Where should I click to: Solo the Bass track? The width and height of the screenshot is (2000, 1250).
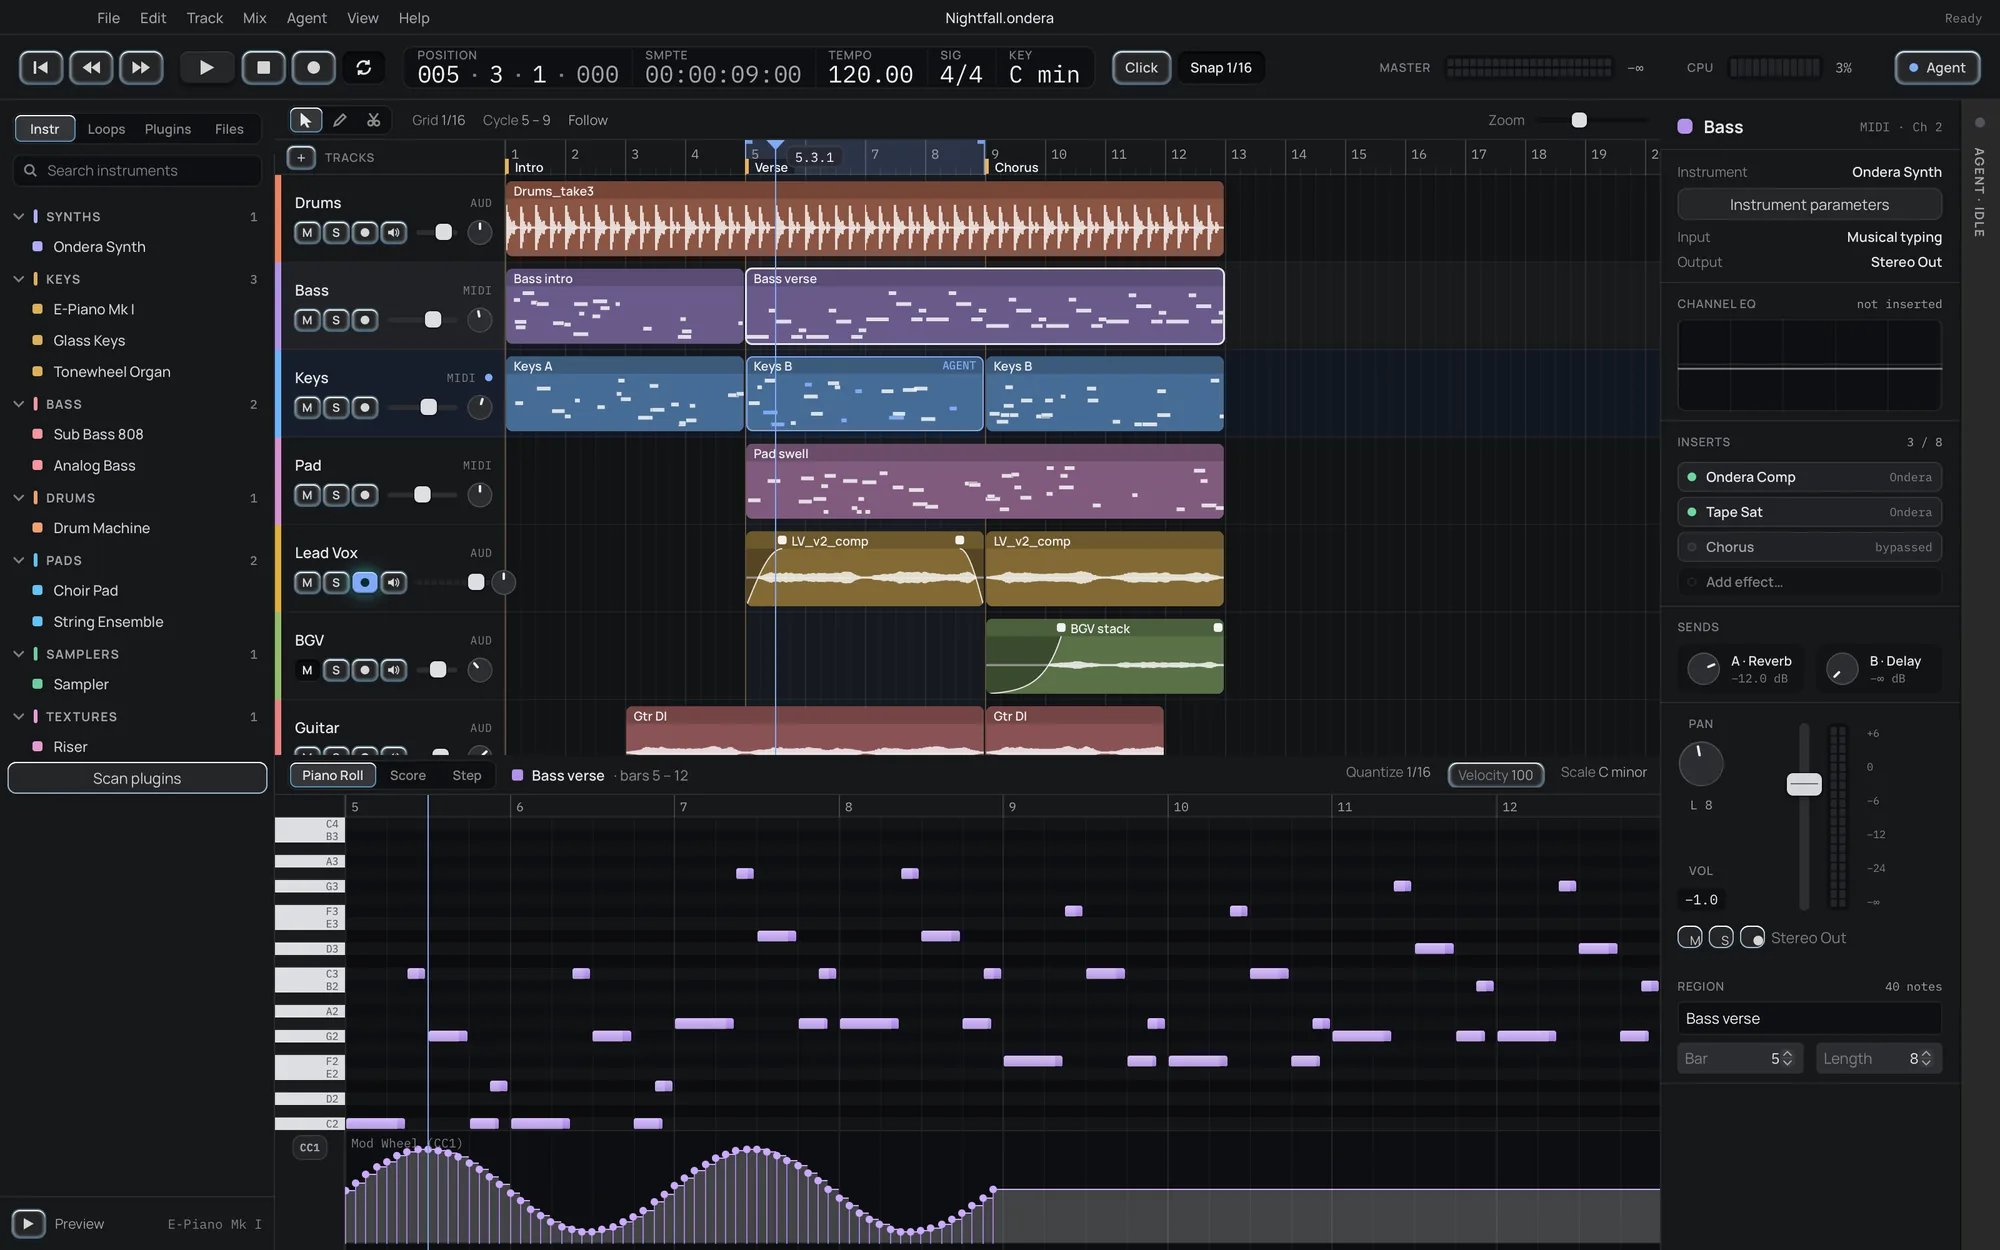tap(336, 320)
